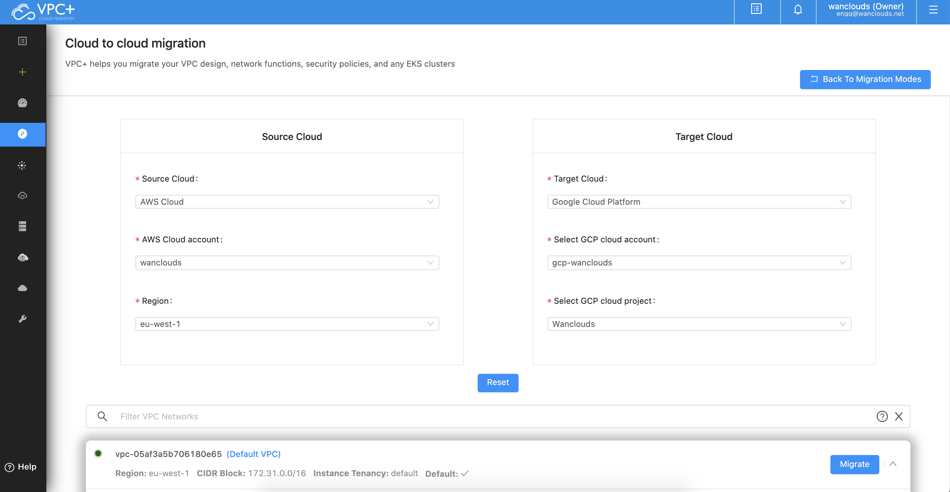Open the Select GCP cloud account dropdown
This screenshot has height=492, width=950.
click(x=699, y=263)
